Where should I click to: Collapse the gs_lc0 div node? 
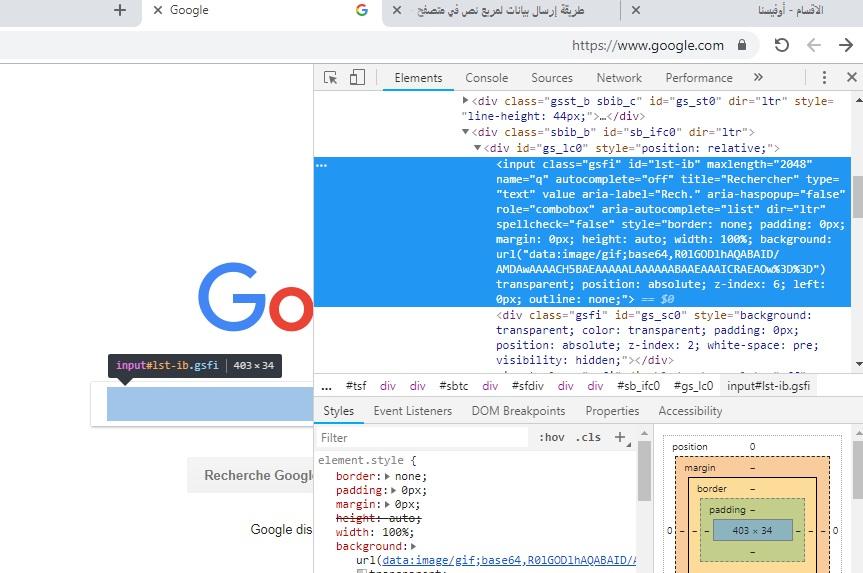point(477,148)
